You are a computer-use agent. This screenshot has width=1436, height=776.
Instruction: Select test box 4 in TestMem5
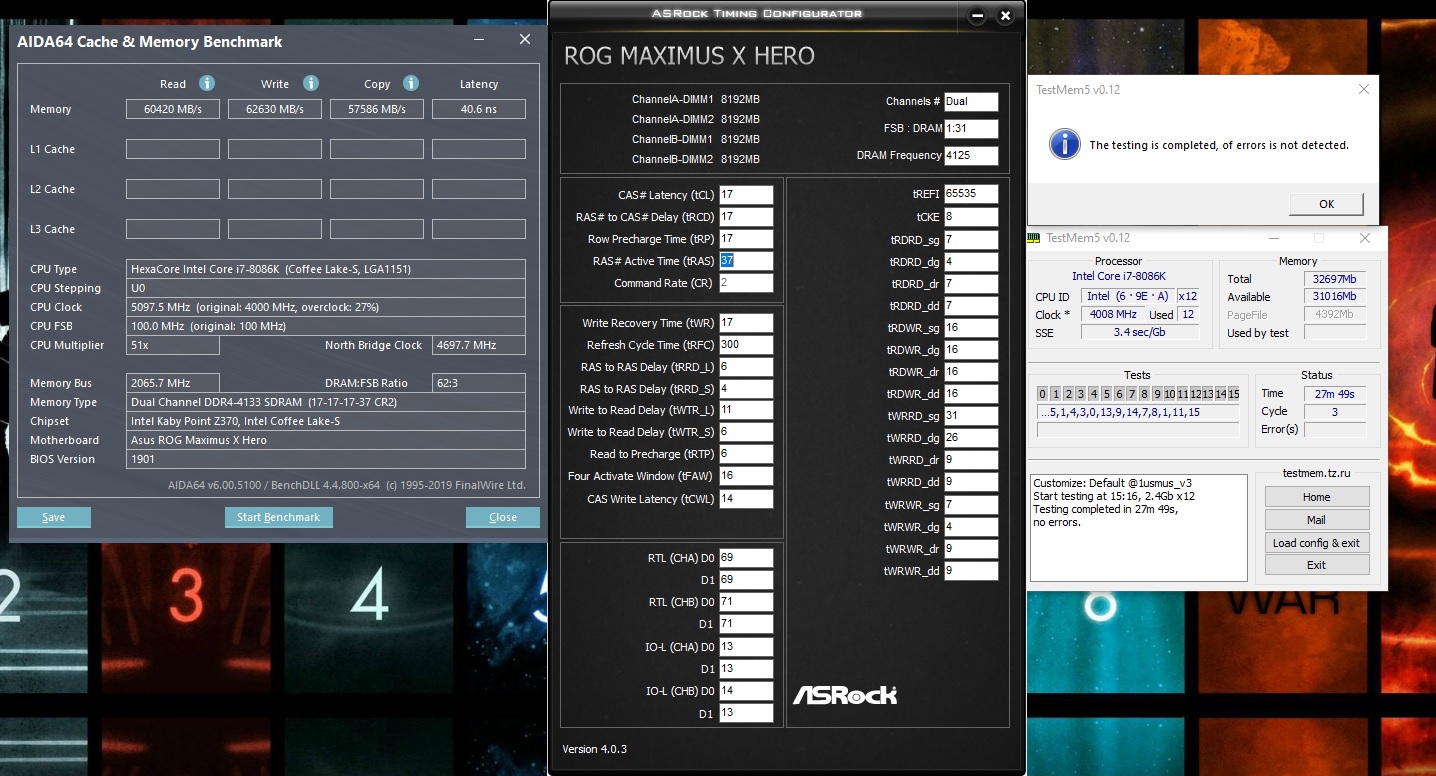click(1094, 394)
